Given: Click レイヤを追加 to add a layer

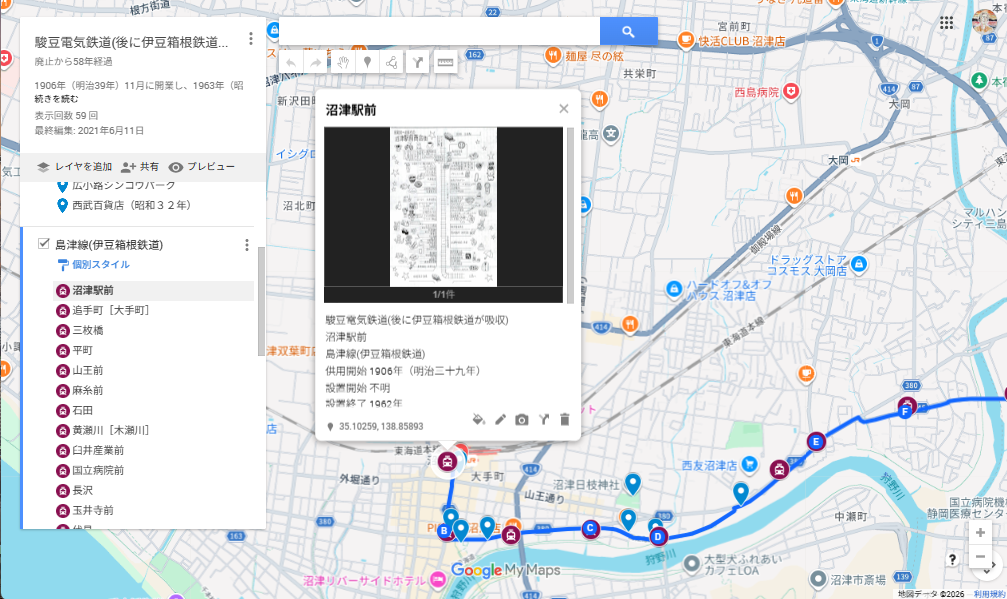Looking at the screenshot, I should point(74,167).
